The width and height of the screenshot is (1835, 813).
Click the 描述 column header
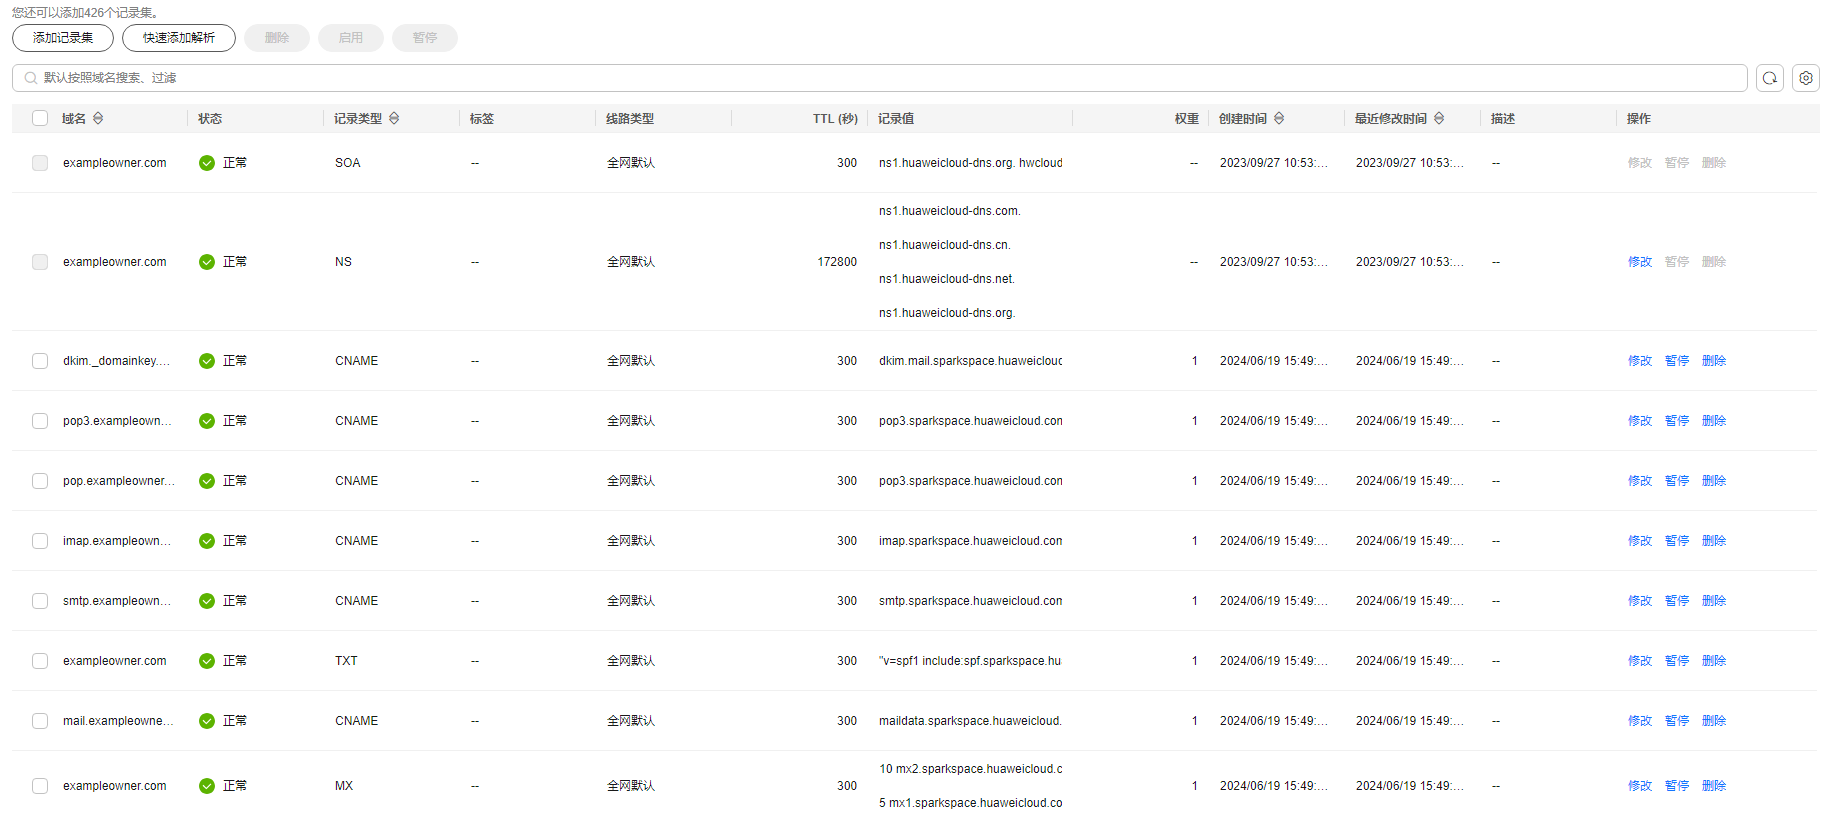pyautogui.click(x=1503, y=119)
